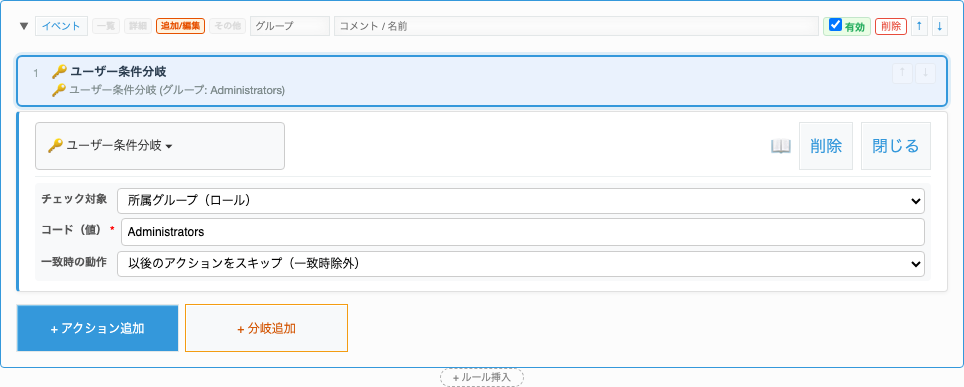Select the 追加/編集 tab
964x387 pixels.
tap(180, 26)
